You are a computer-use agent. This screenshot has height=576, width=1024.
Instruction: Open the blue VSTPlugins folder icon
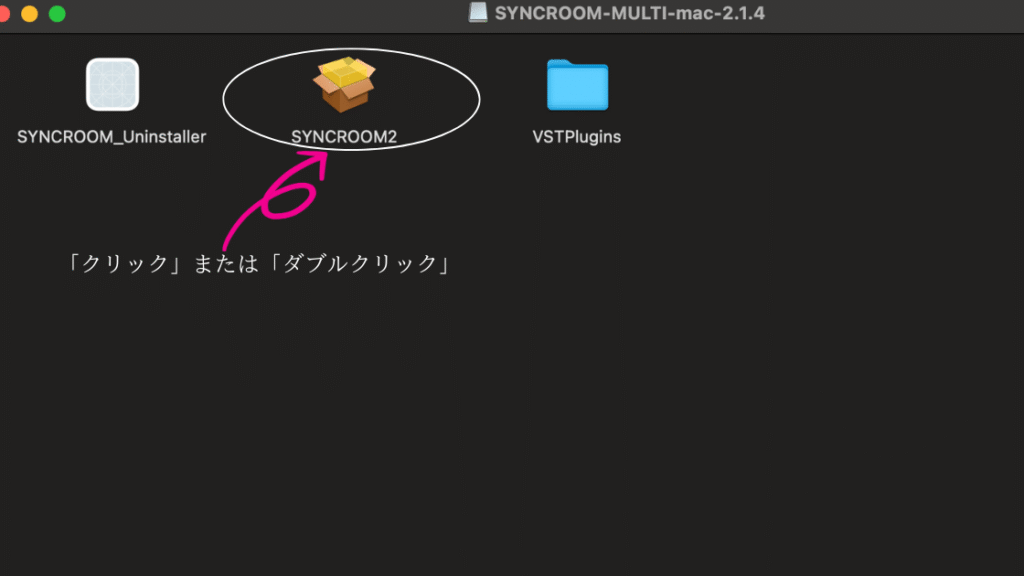[x=577, y=85]
